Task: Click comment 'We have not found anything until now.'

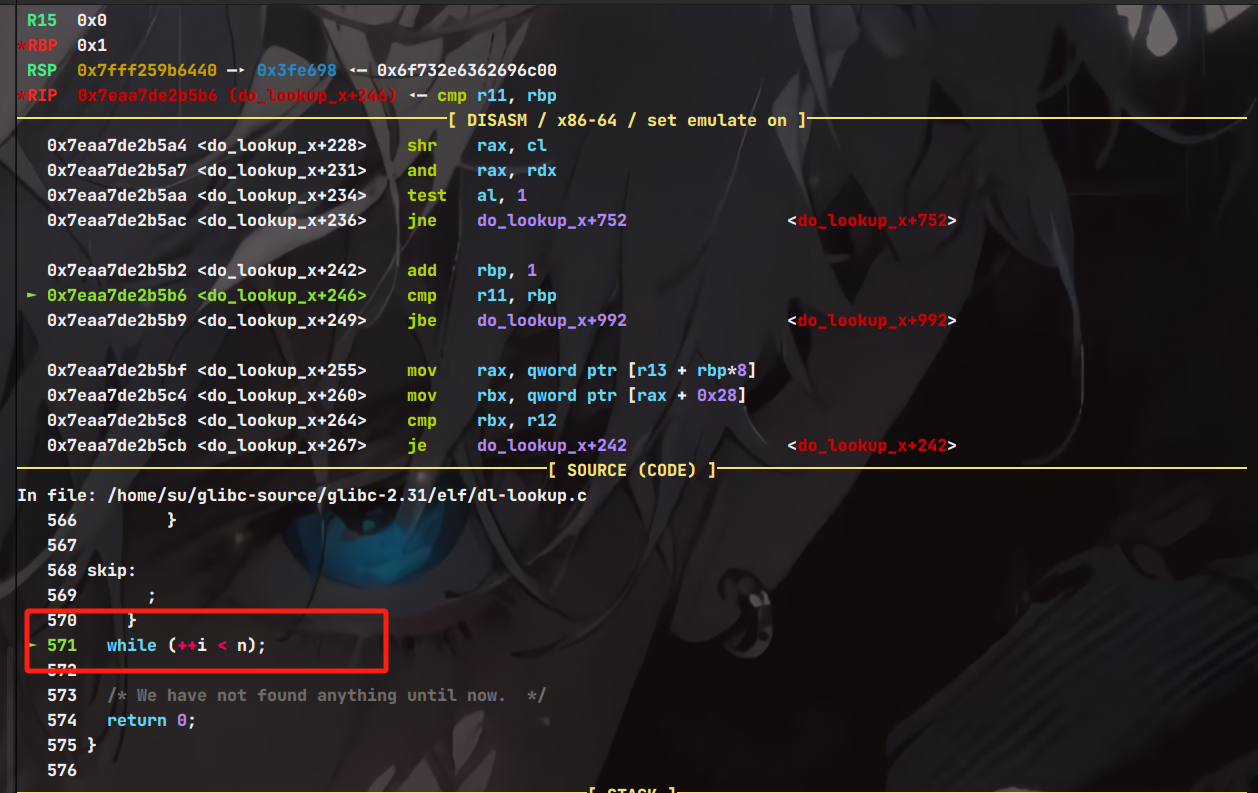Action: point(327,695)
